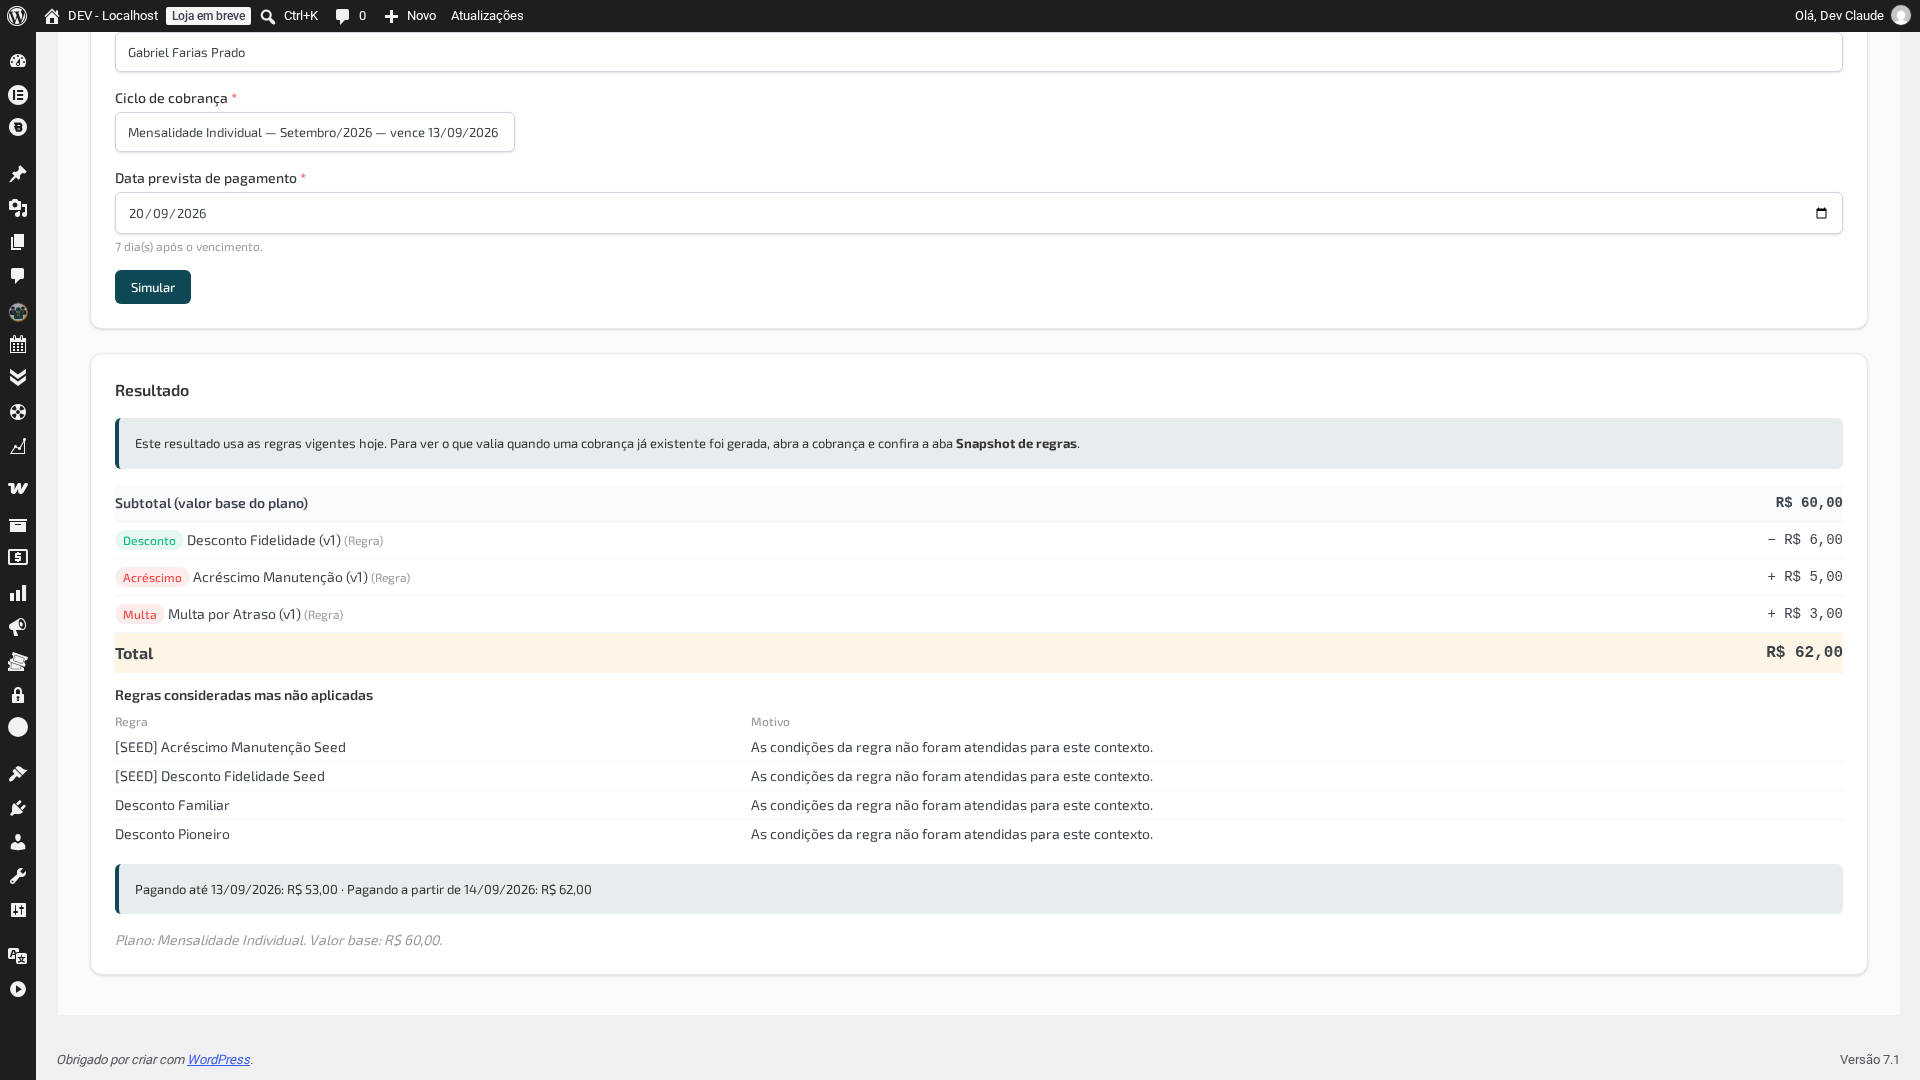Open the padlock sidebar icon
The width and height of the screenshot is (1920, 1080).
click(18, 695)
